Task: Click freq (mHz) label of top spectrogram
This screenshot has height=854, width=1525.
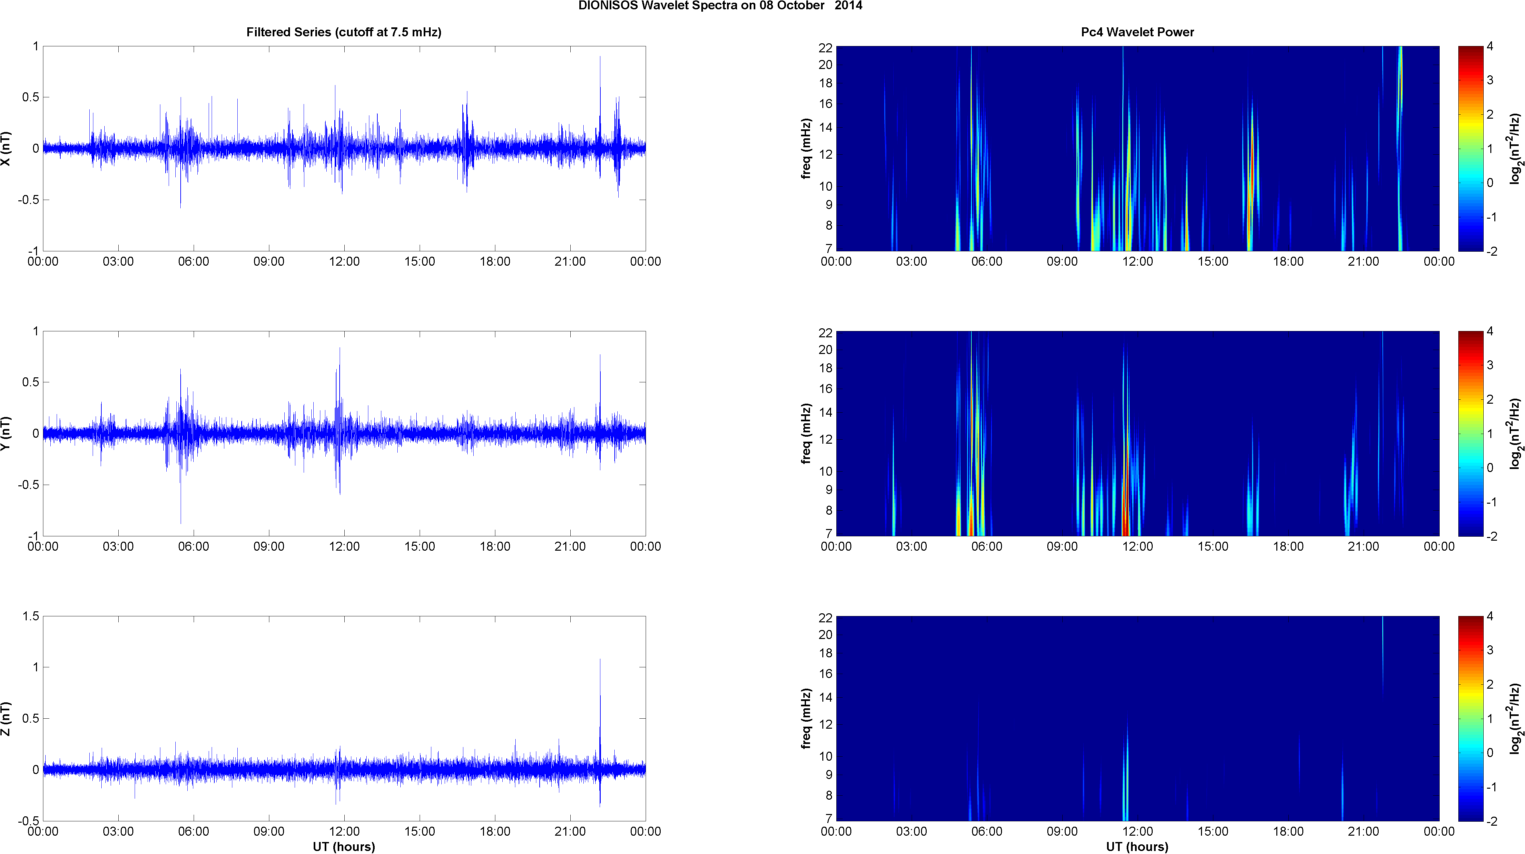Action: 806,148
